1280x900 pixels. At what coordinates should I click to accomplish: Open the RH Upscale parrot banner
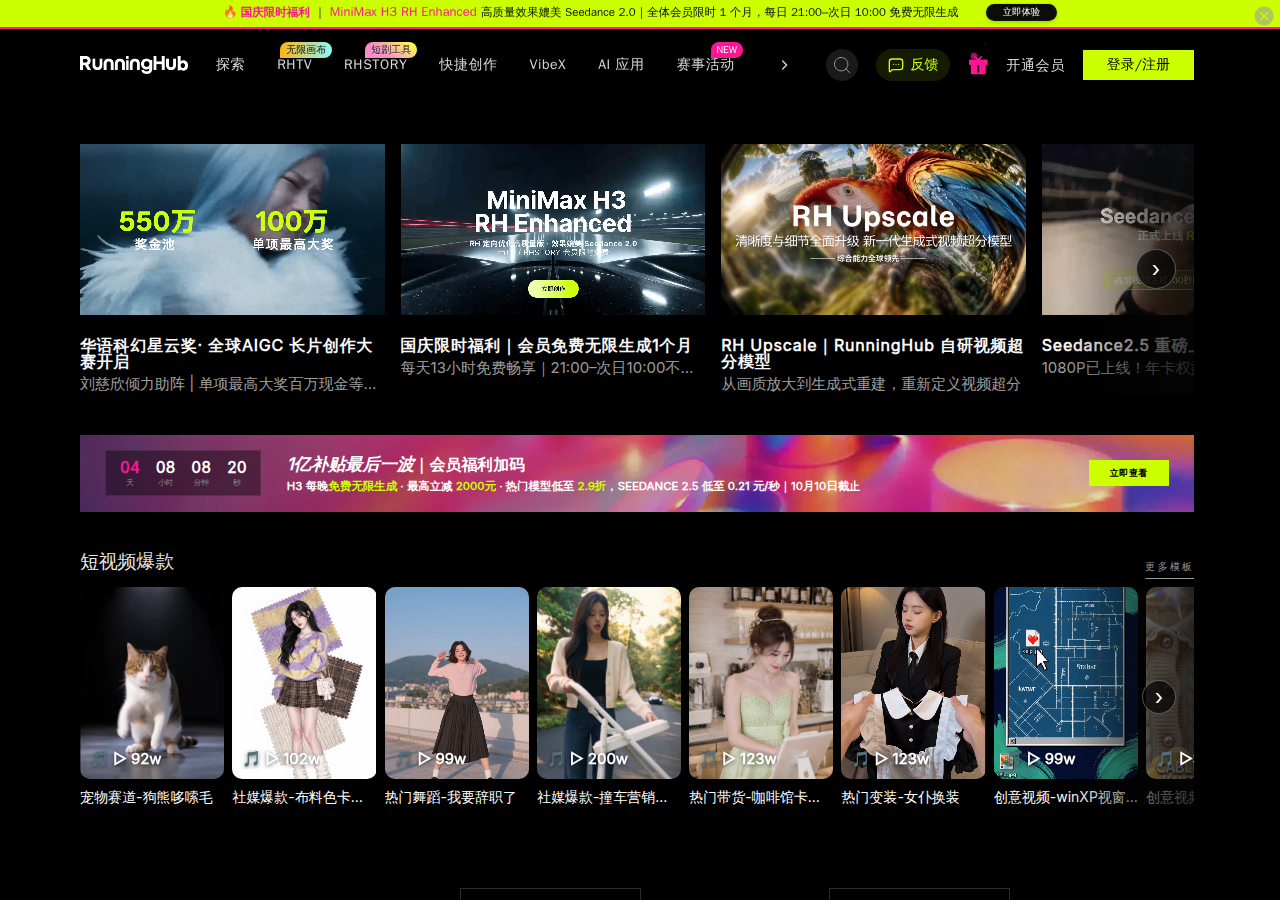[x=873, y=229]
